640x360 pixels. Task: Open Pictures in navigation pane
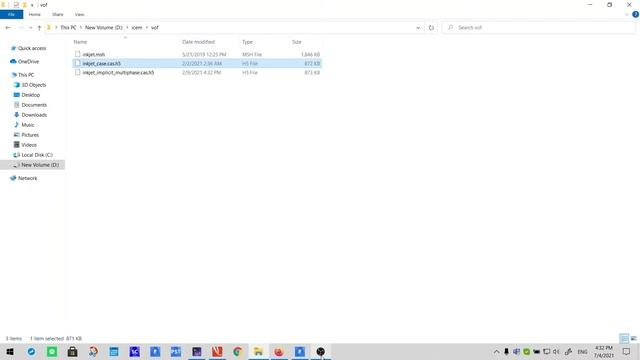pos(30,135)
